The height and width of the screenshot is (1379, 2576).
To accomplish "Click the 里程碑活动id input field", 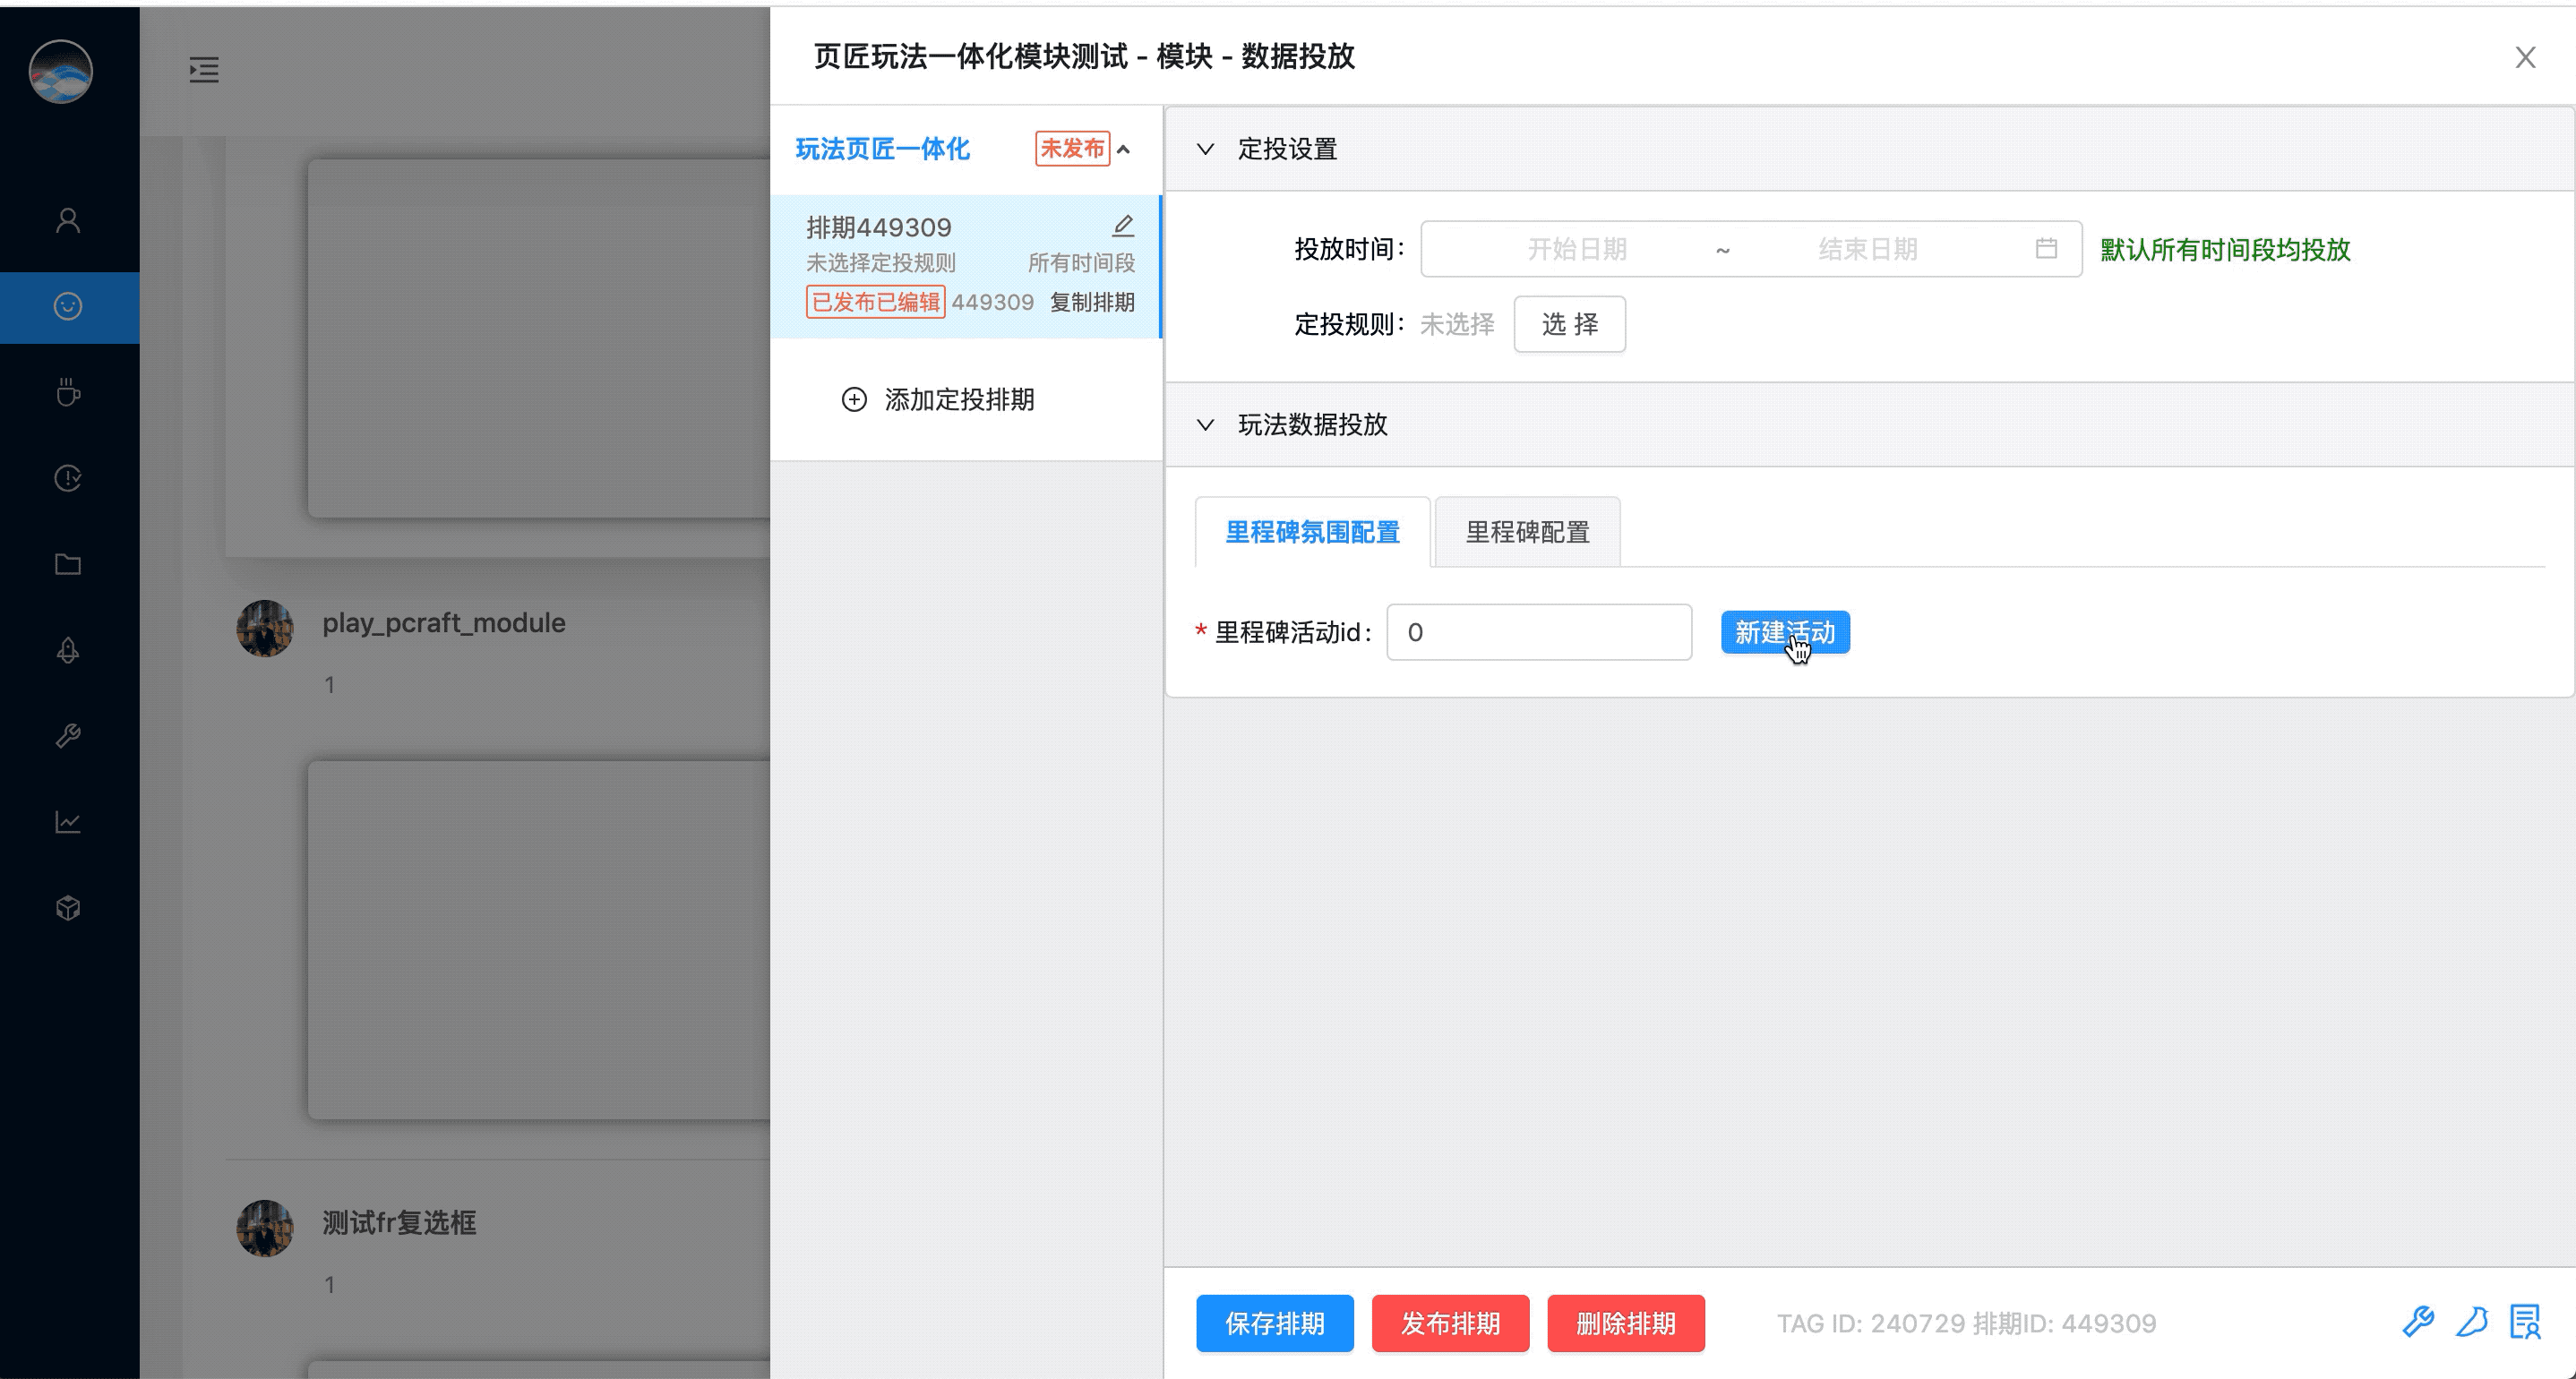I will pyautogui.click(x=1538, y=632).
